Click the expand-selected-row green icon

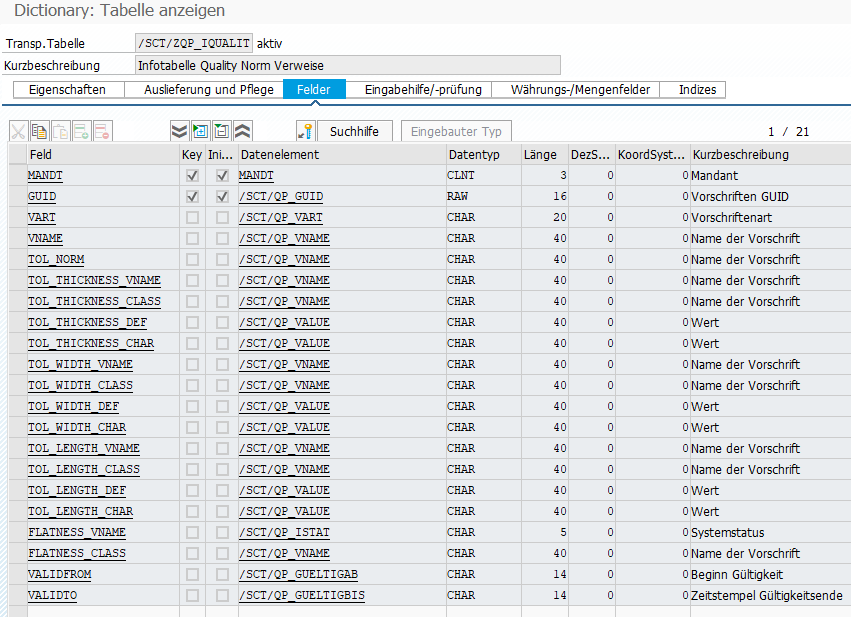(x=200, y=131)
